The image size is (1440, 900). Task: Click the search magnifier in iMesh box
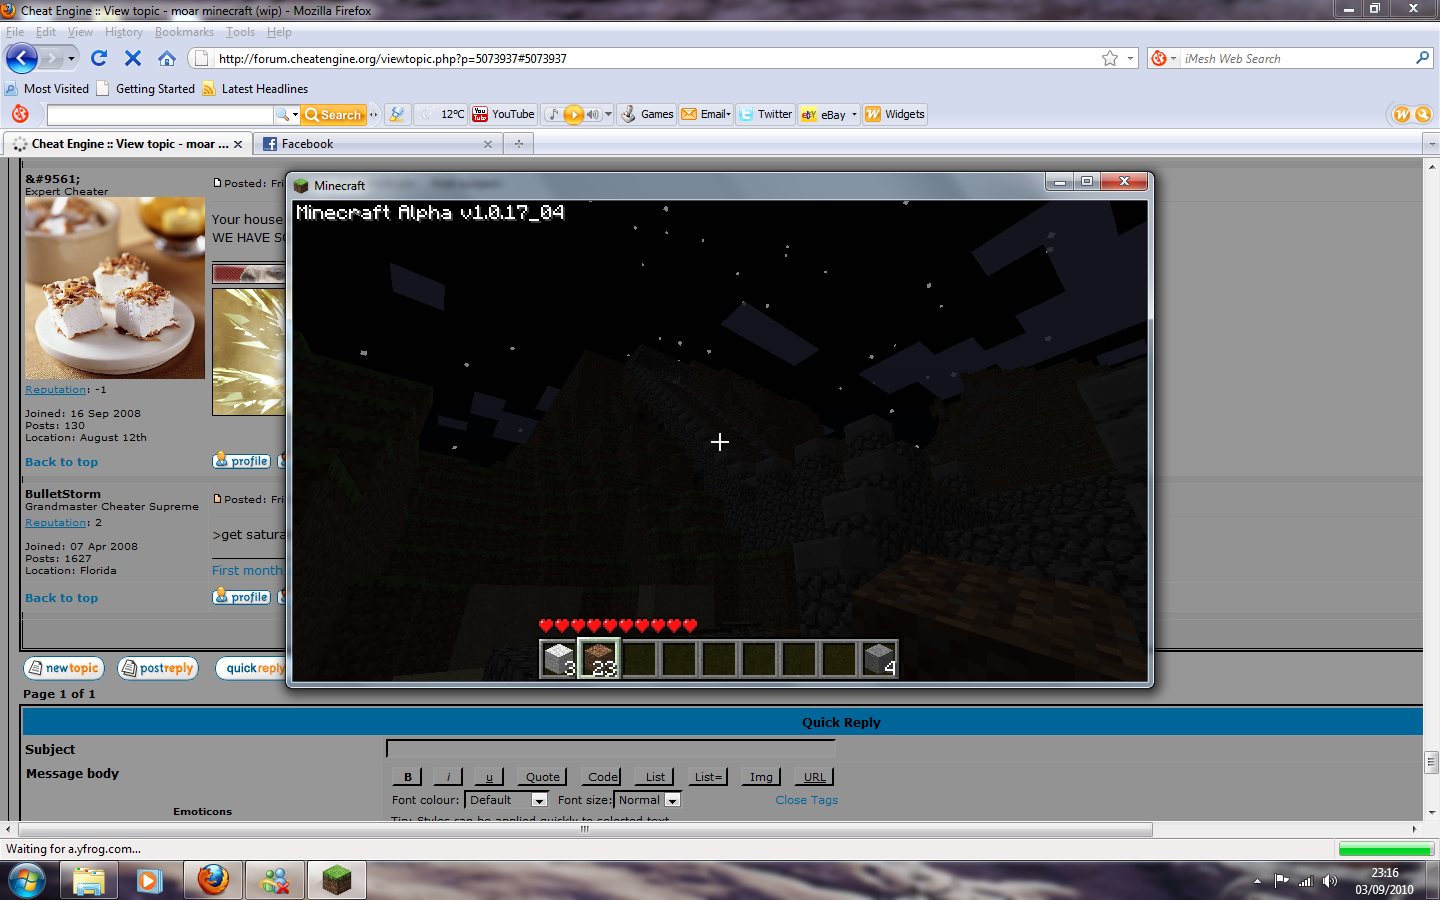click(1423, 58)
